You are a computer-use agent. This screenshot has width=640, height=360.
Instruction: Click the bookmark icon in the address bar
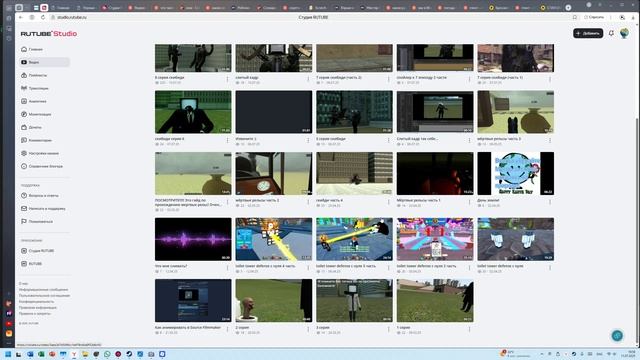pyautogui.click(x=575, y=17)
